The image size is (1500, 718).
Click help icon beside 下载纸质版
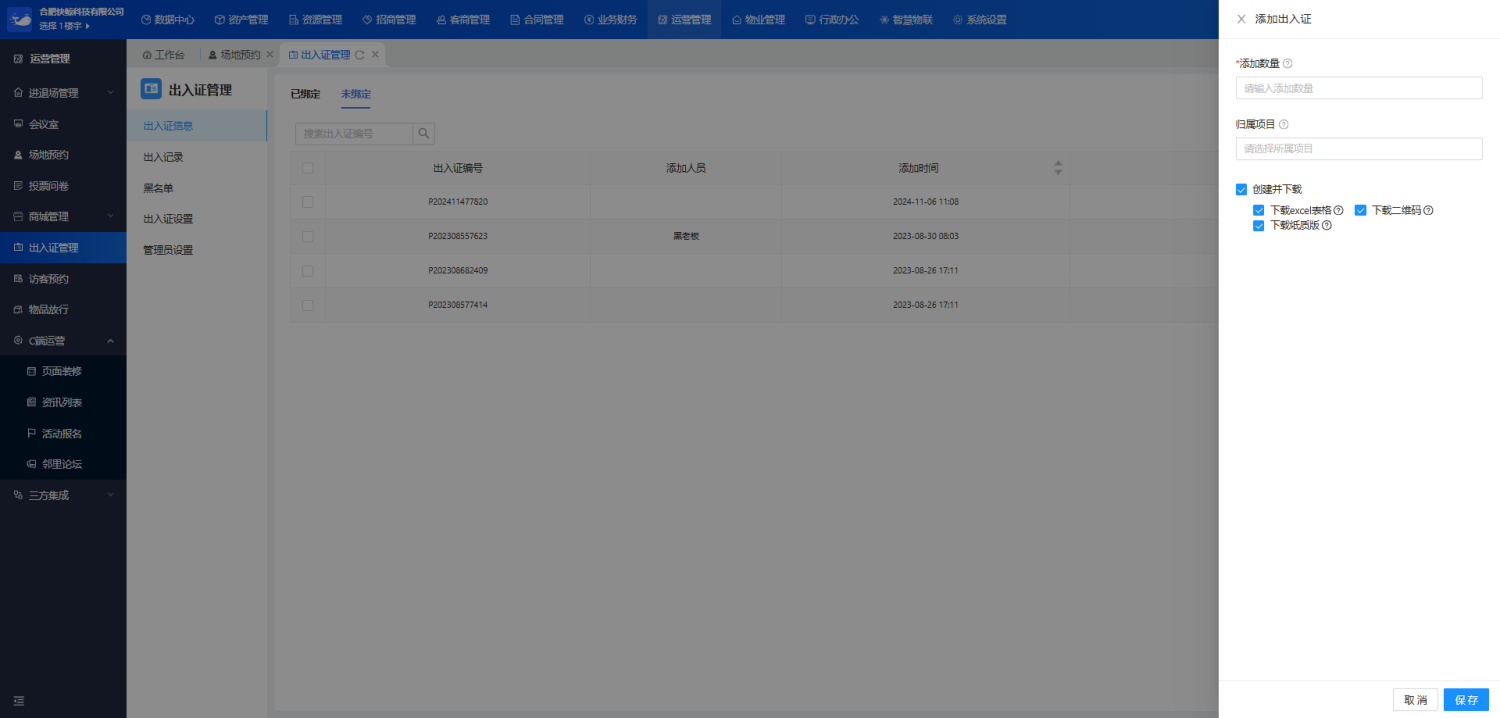[1327, 226]
